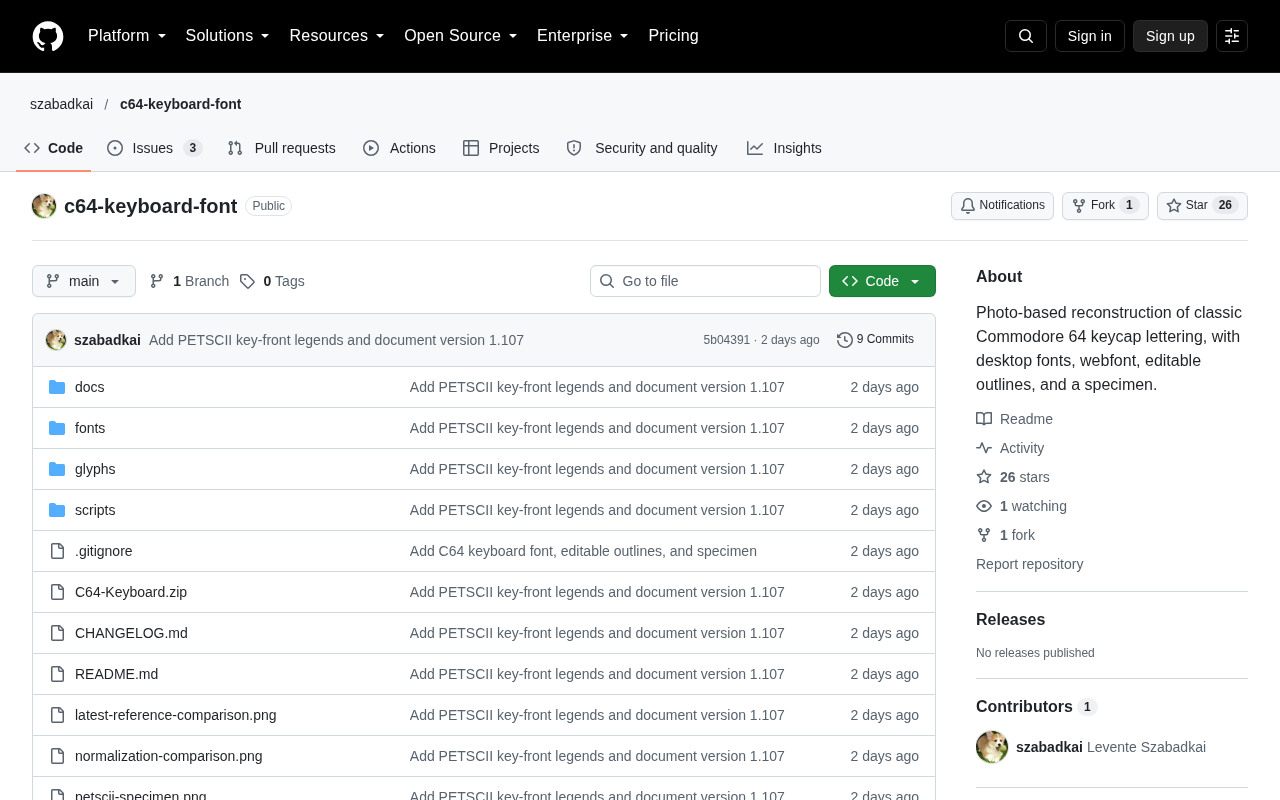Click the Sign in button
The width and height of the screenshot is (1280, 800).
click(x=1090, y=36)
